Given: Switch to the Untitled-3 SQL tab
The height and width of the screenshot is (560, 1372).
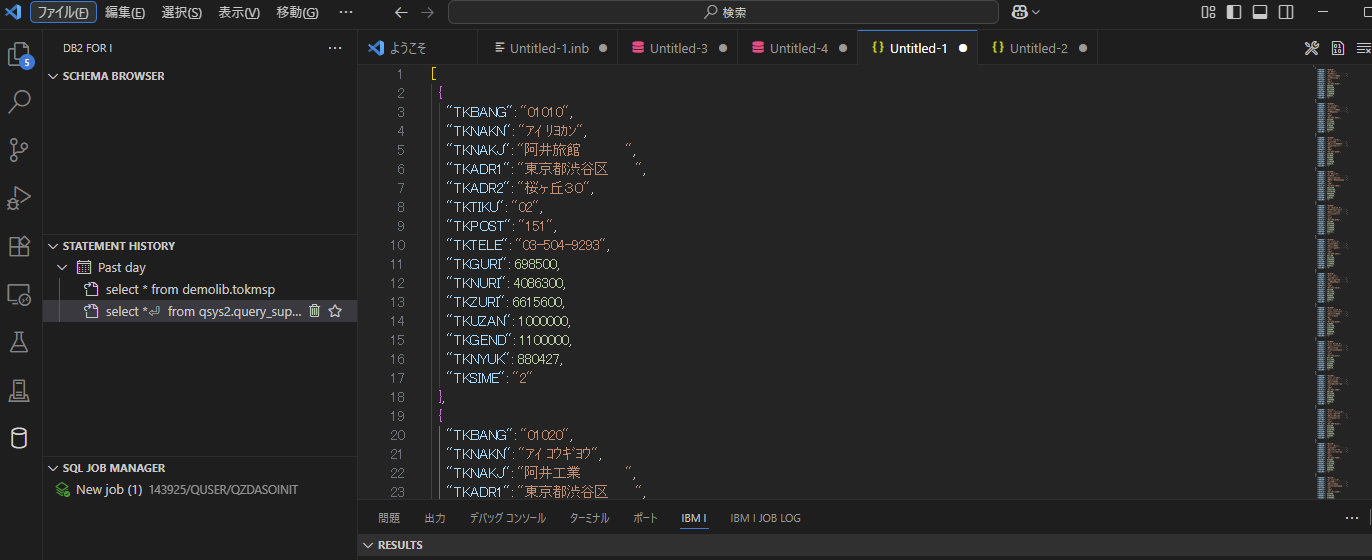Looking at the screenshot, I should coord(678,48).
